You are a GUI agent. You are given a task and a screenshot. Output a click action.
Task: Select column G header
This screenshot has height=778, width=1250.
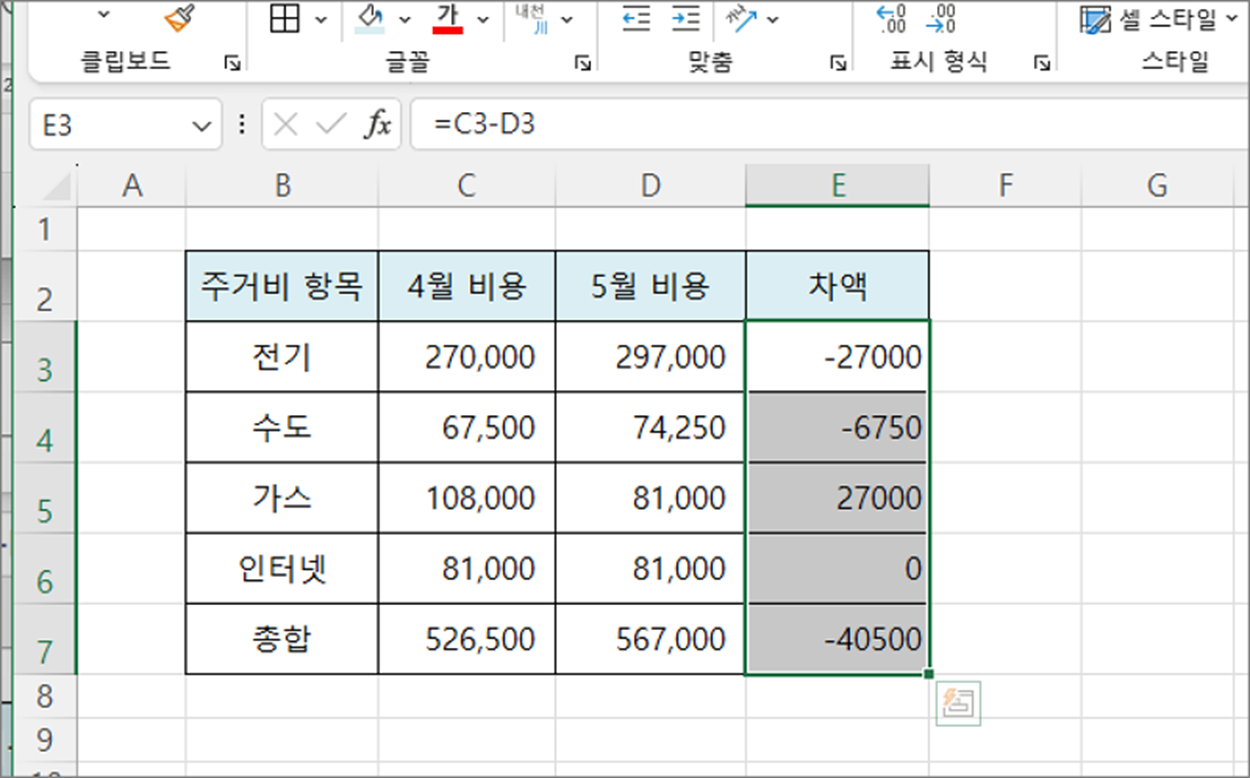pos(1157,185)
